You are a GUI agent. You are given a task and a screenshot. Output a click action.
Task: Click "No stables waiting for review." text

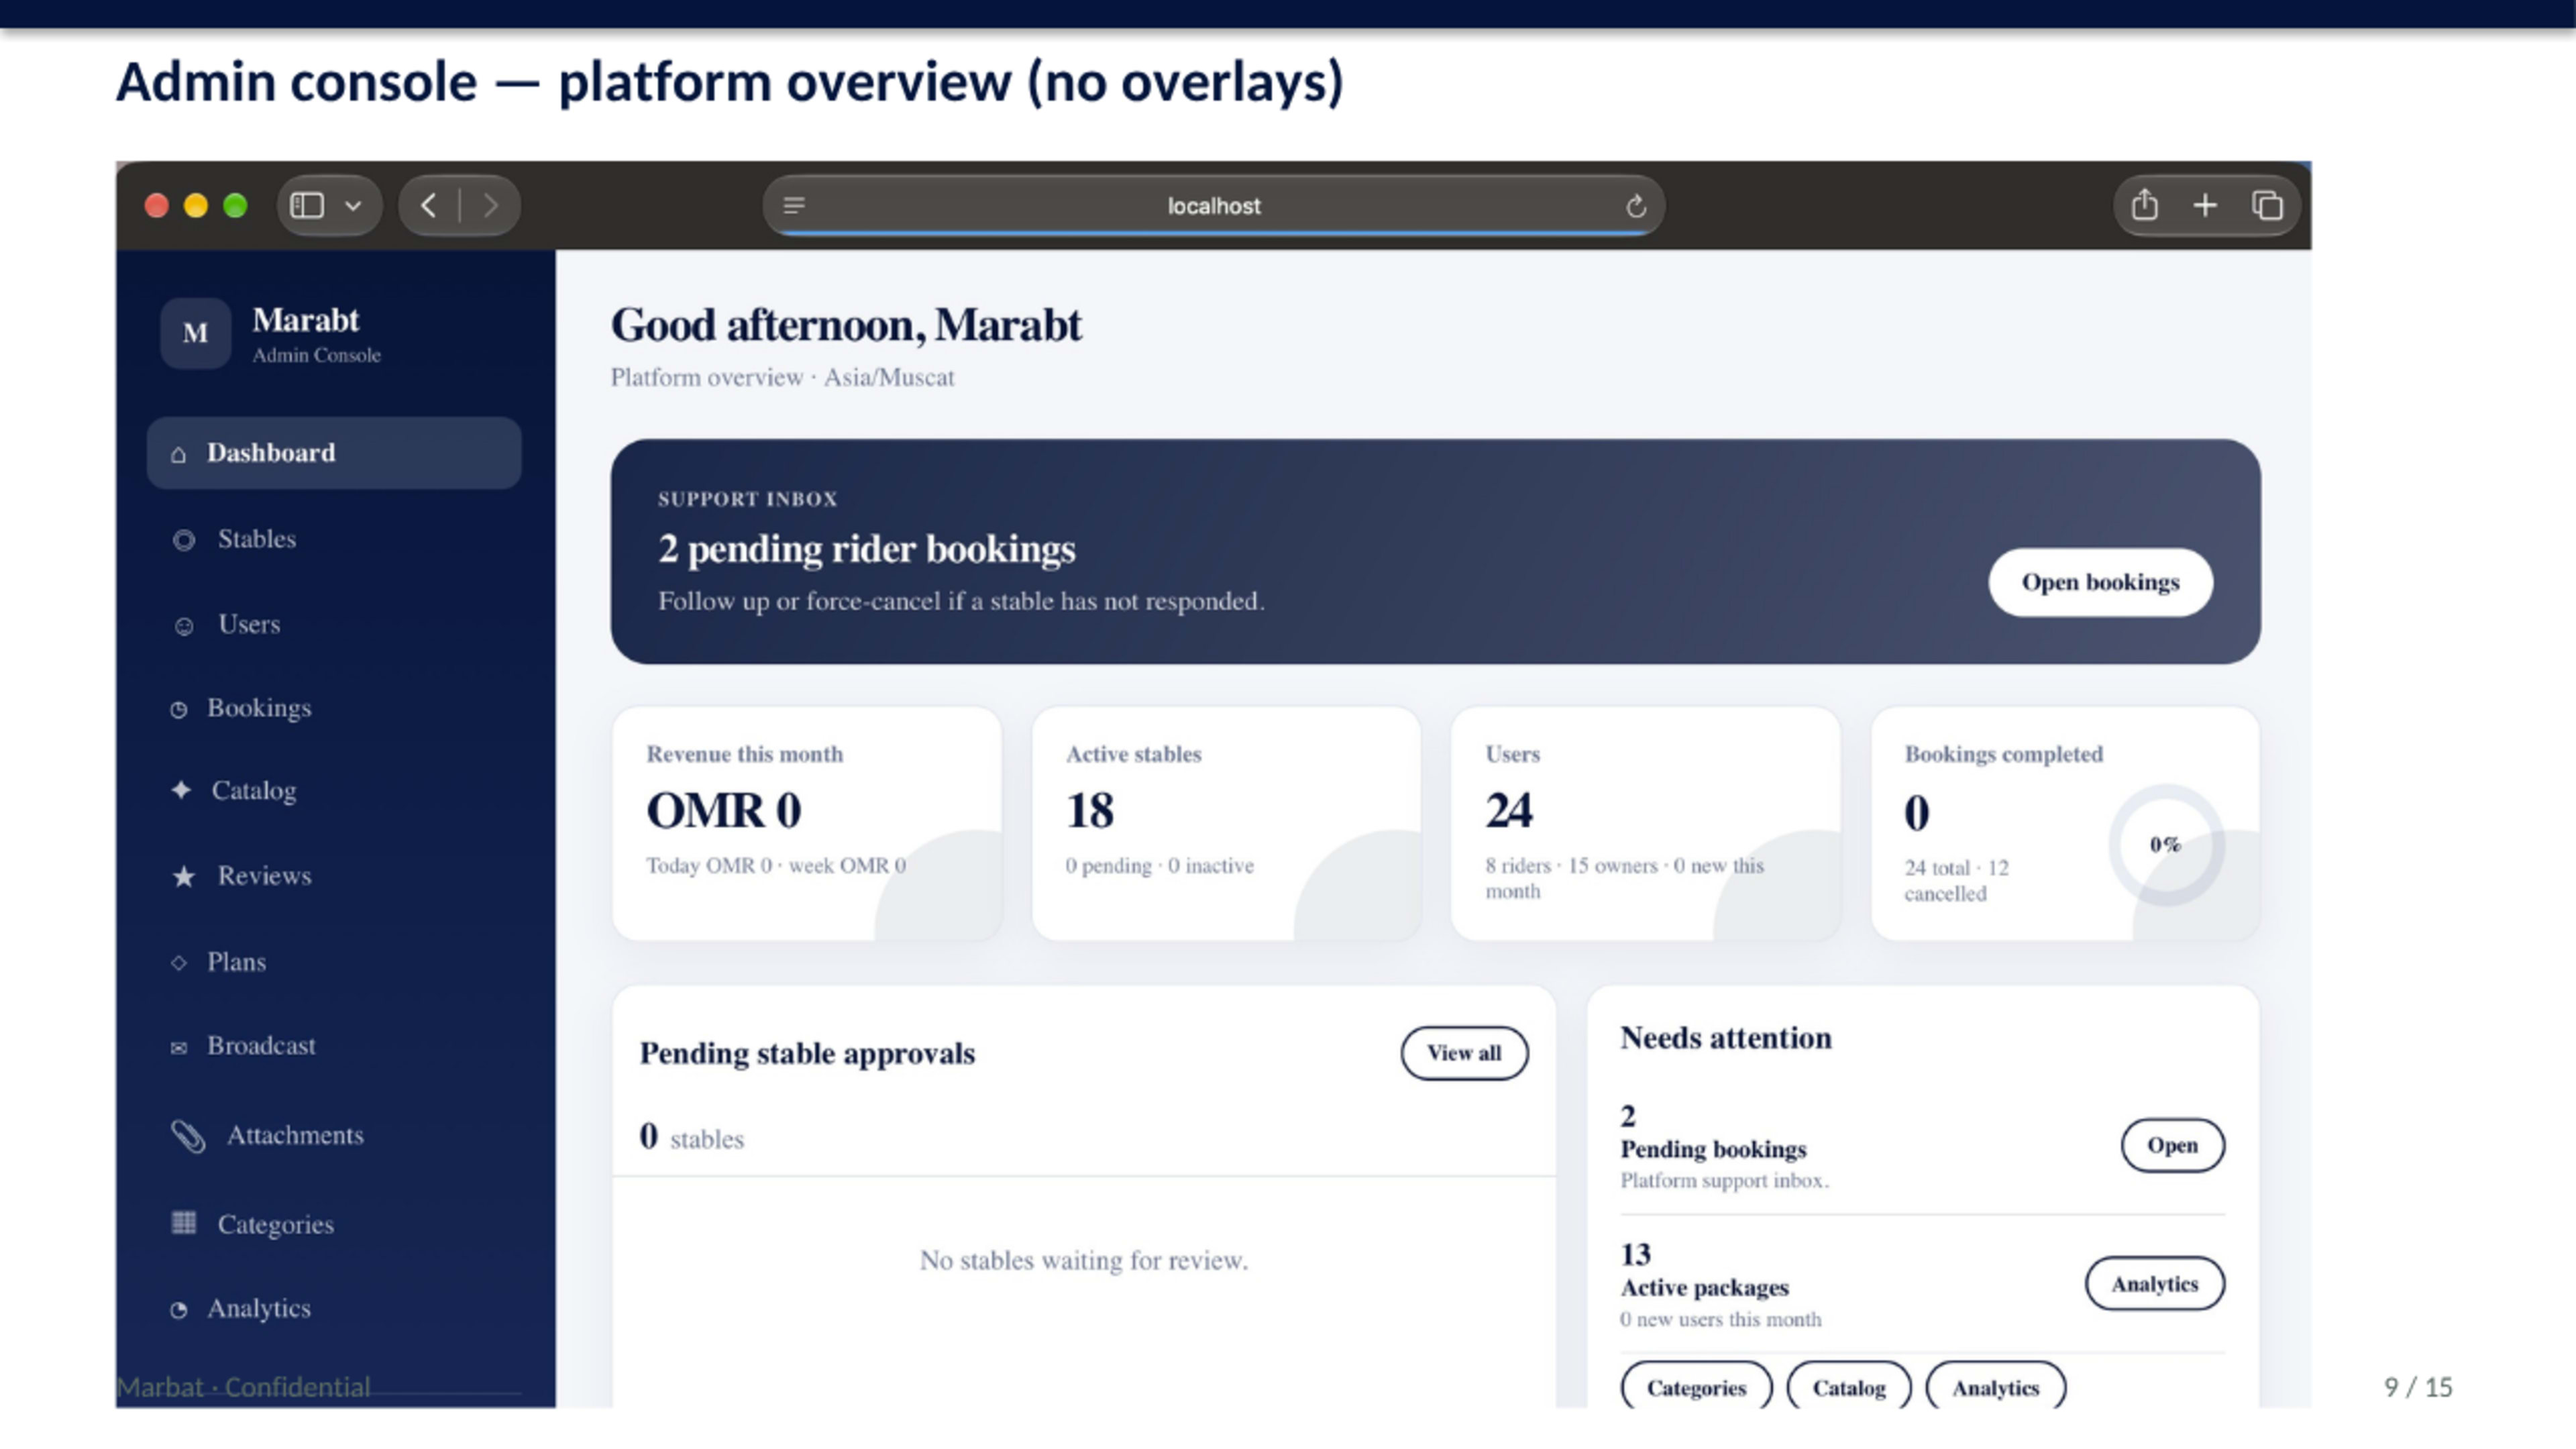coord(1084,1260)
